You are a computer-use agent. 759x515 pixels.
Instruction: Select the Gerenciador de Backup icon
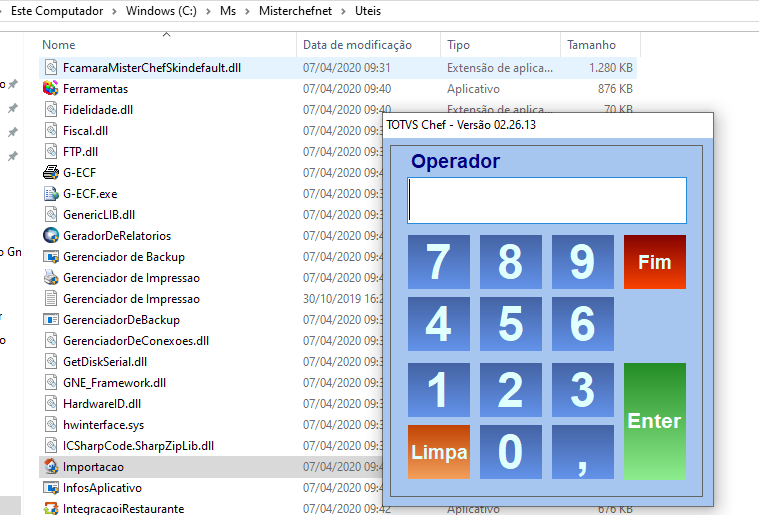pyautogui.click(x=51, y=257)
